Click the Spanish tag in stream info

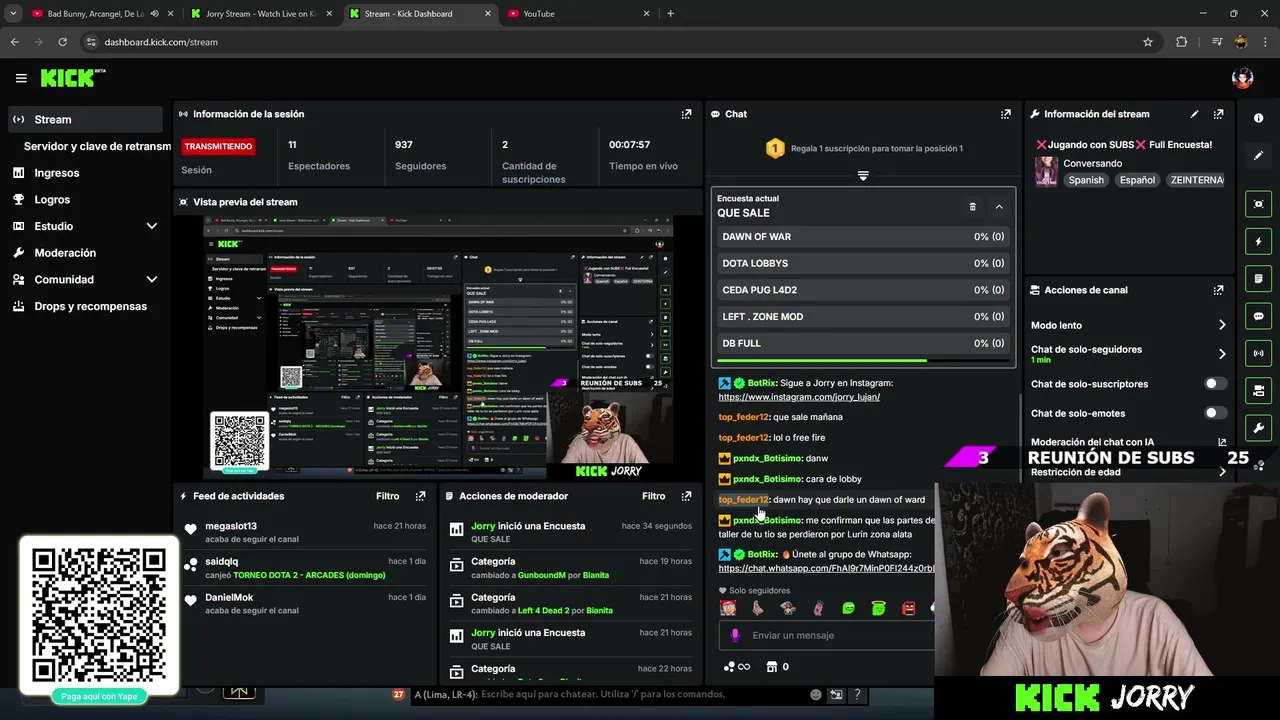[1086, 180]
